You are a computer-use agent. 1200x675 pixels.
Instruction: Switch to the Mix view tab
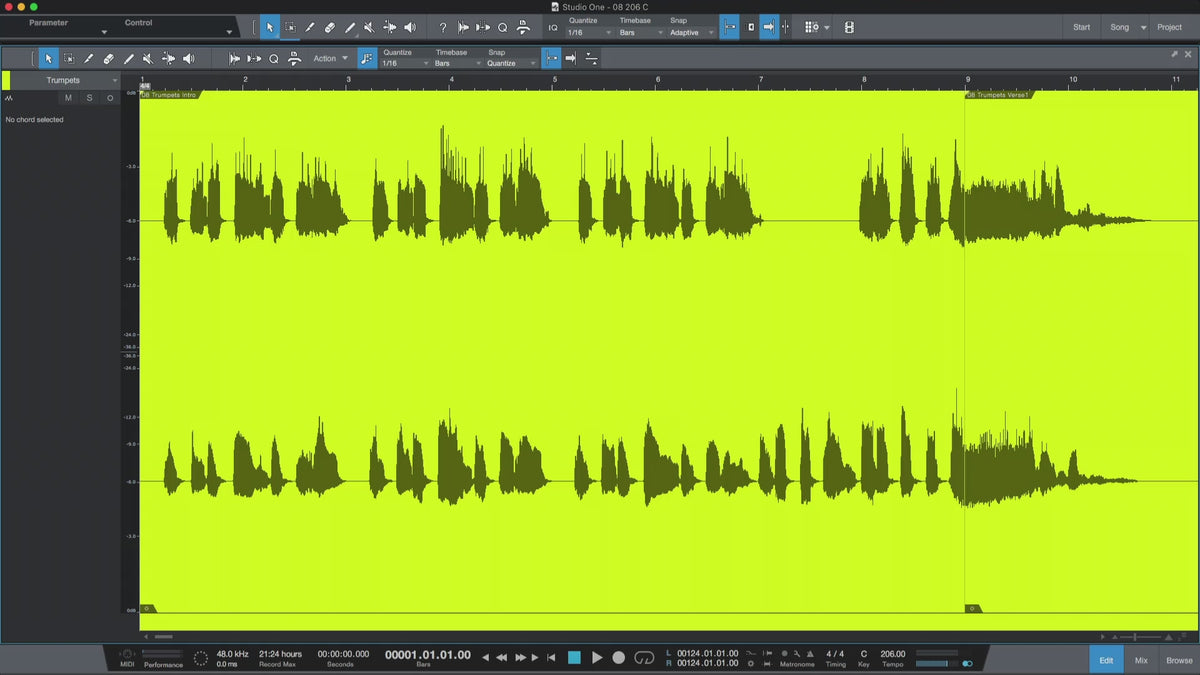pyautogui.click(x=1141, y=660)
